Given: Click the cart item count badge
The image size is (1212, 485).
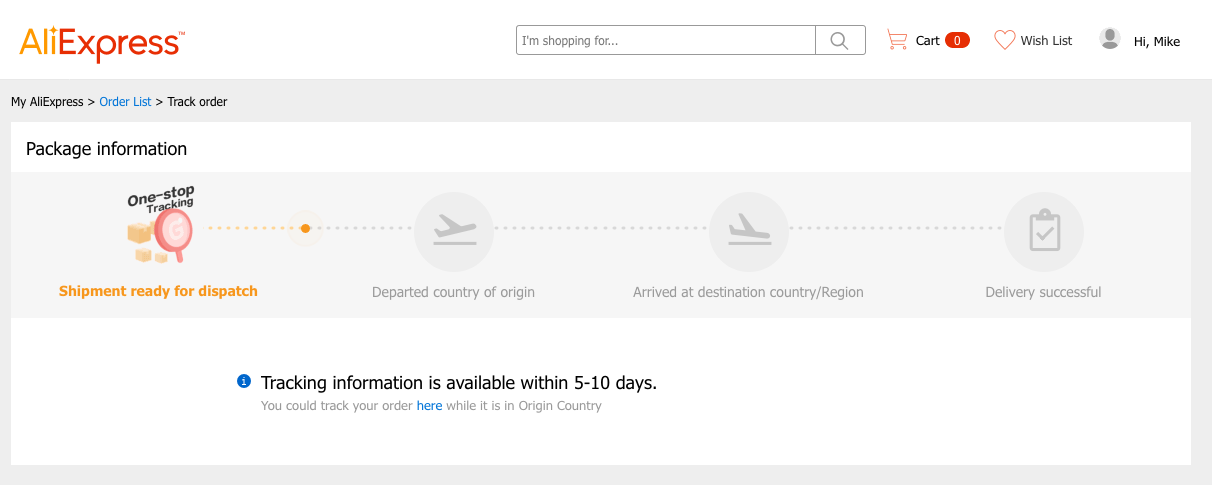Looking at the screenshot, I should [x=957, y=40].
